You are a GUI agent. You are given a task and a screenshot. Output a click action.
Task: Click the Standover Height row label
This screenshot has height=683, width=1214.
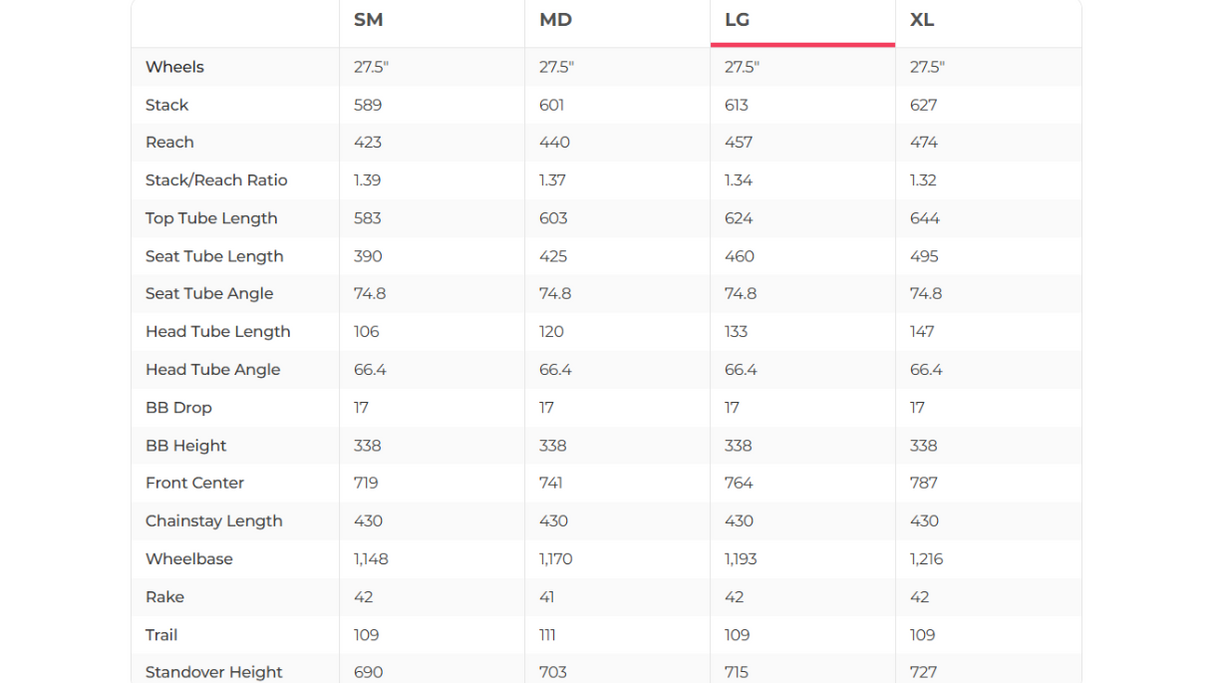[213, 672]
